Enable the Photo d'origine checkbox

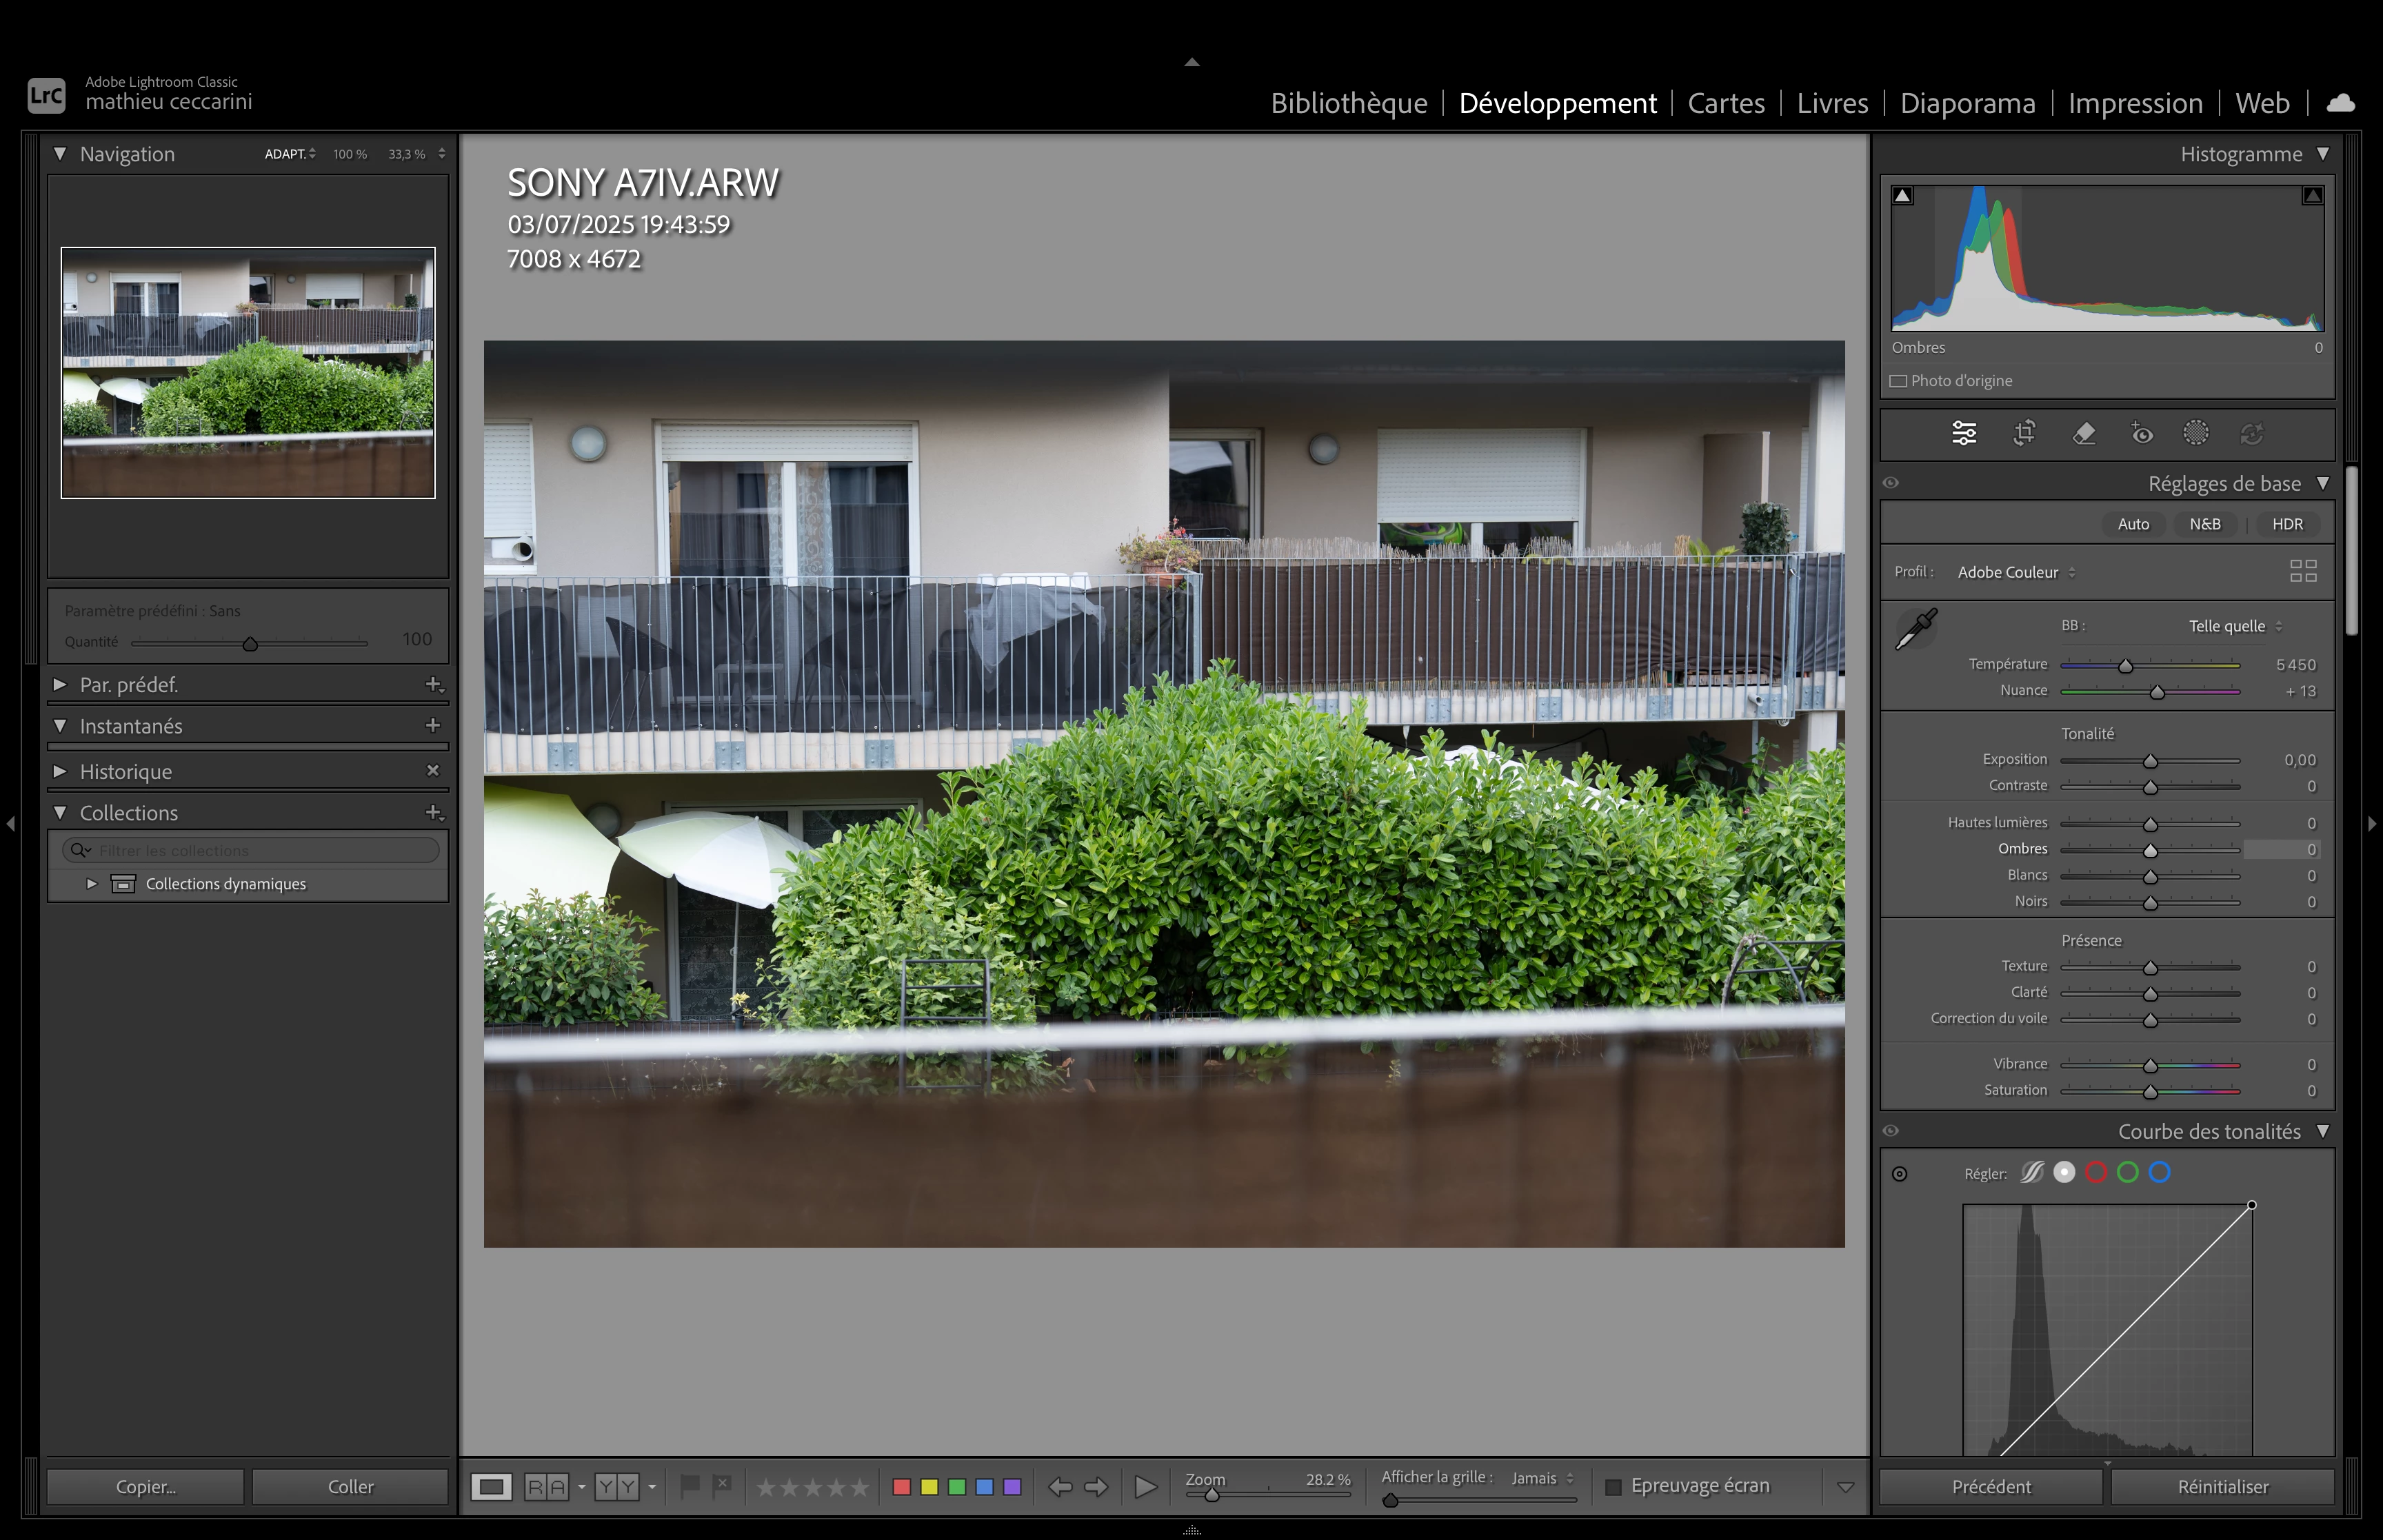1898,381
